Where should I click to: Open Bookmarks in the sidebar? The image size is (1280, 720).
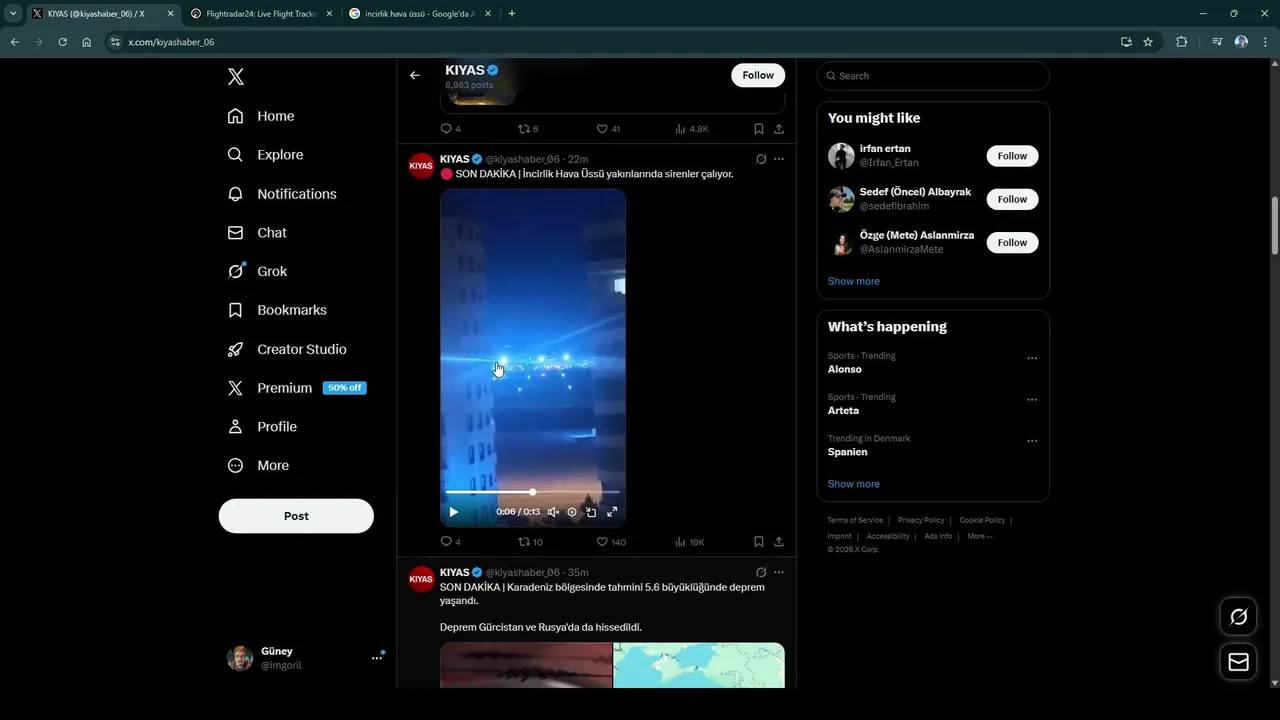point(277,310)
